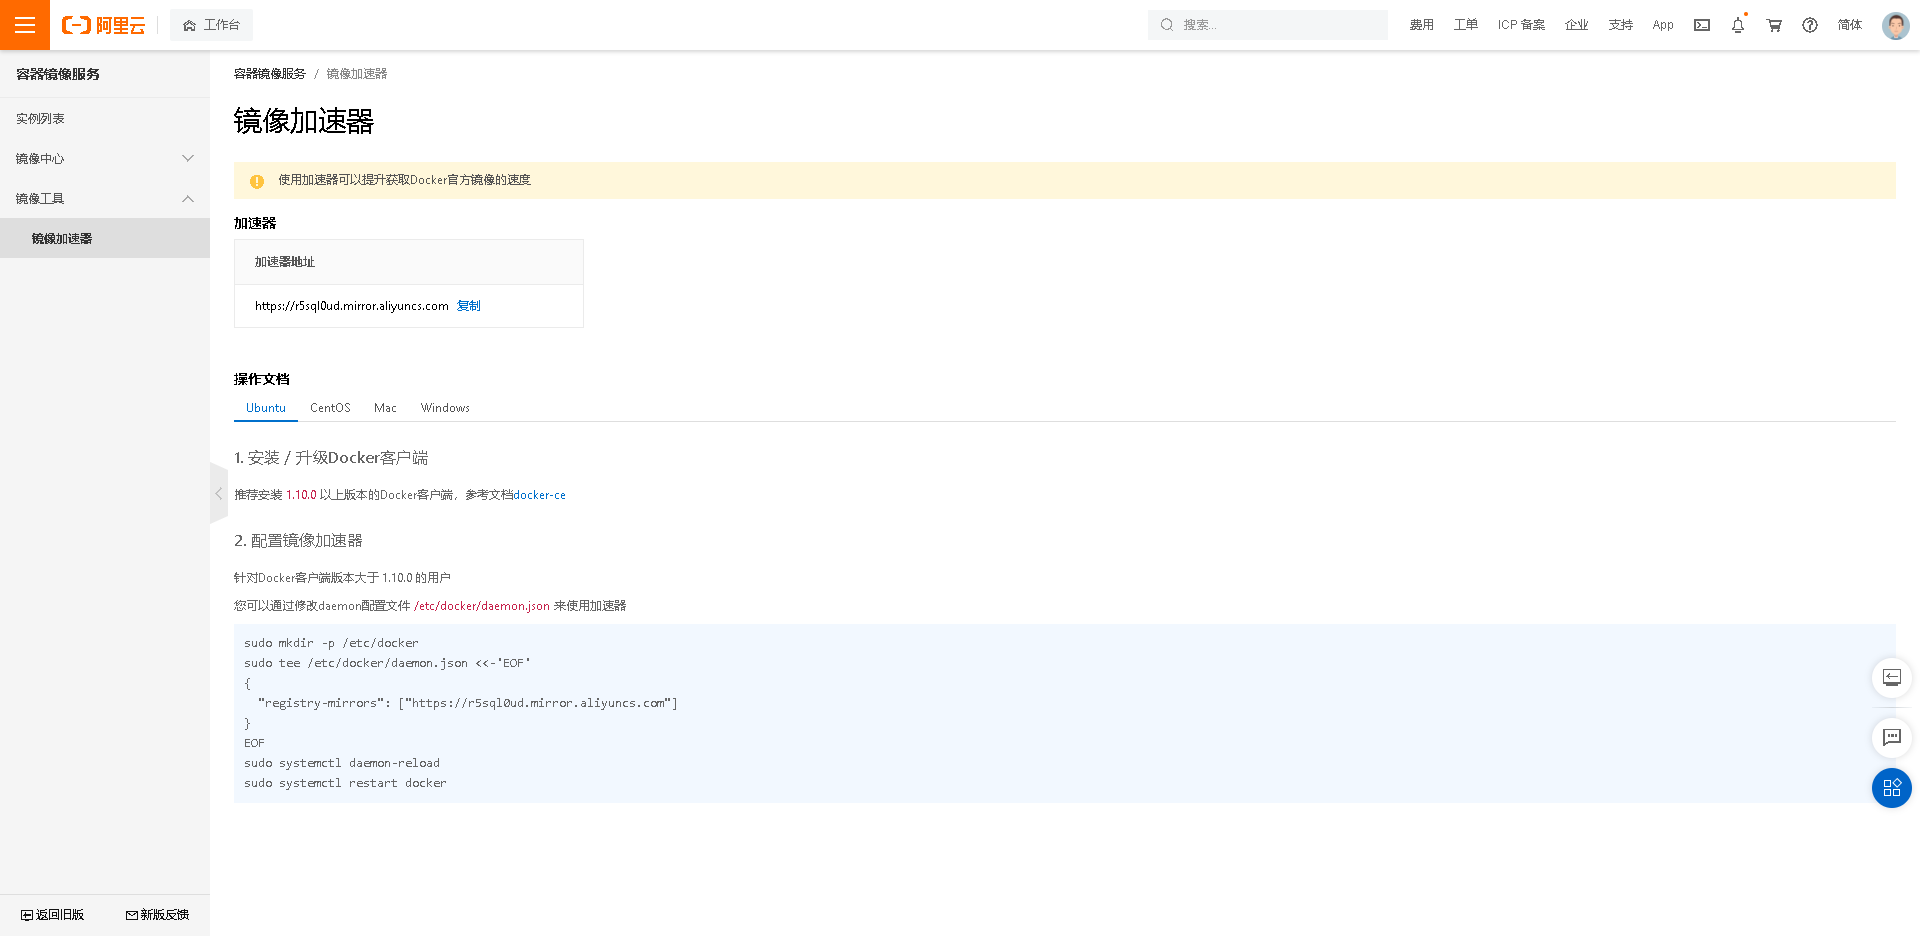Collapse the left navigation panel with chevron
The image size is (1920, 936).
click(x=219, y=493)
